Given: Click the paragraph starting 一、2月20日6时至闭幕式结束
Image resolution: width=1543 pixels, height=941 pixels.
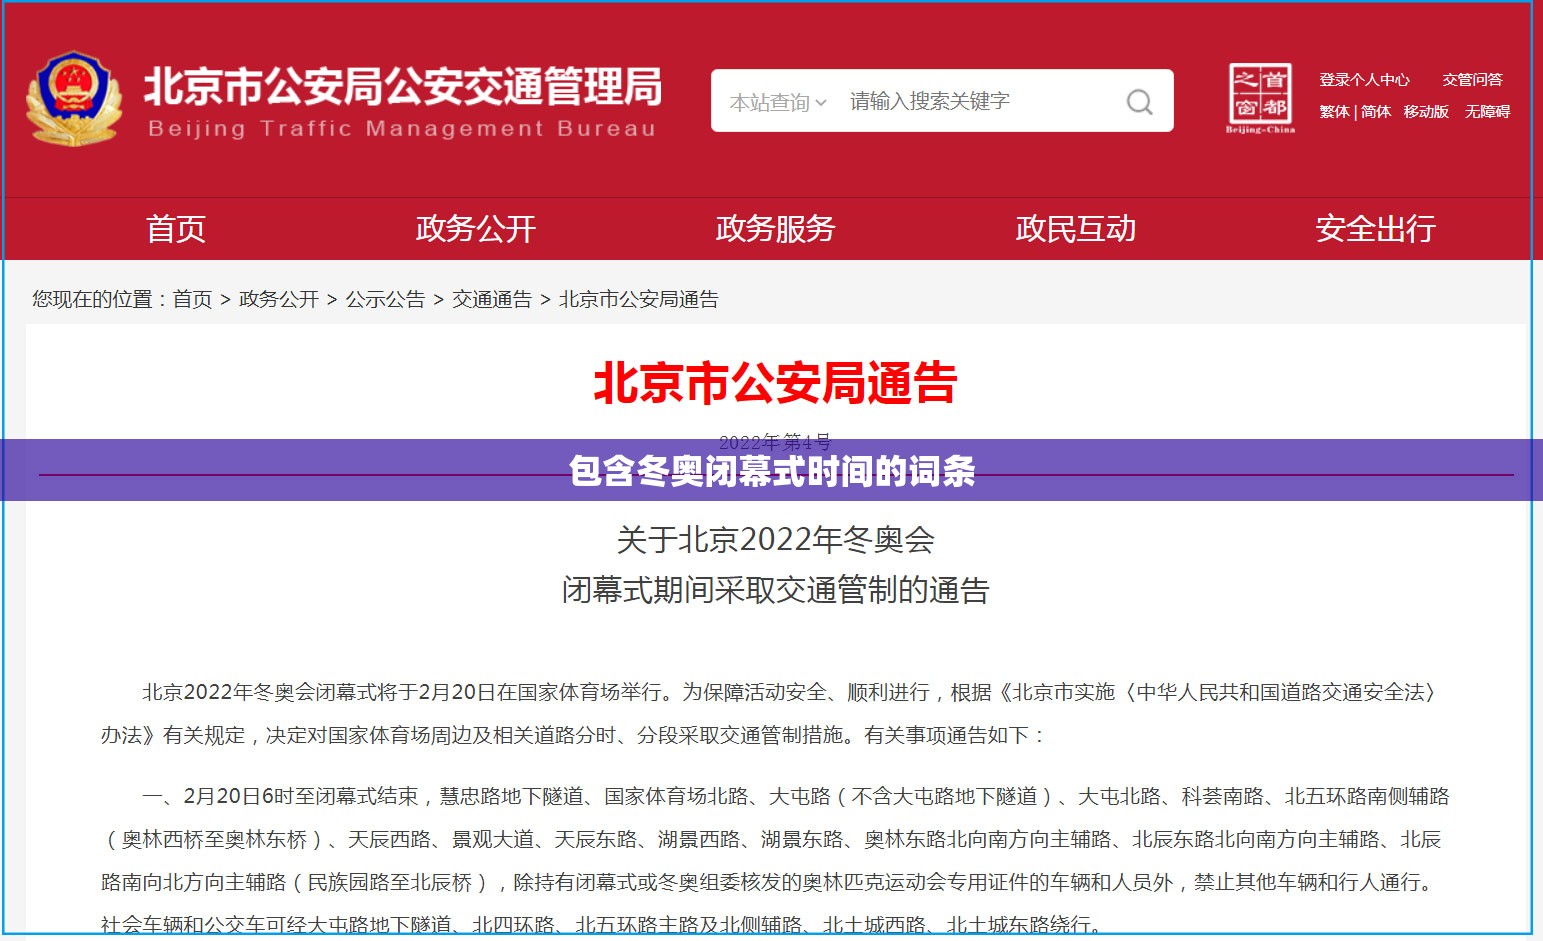Looking at the screenshot, I should tap(775, 860).
